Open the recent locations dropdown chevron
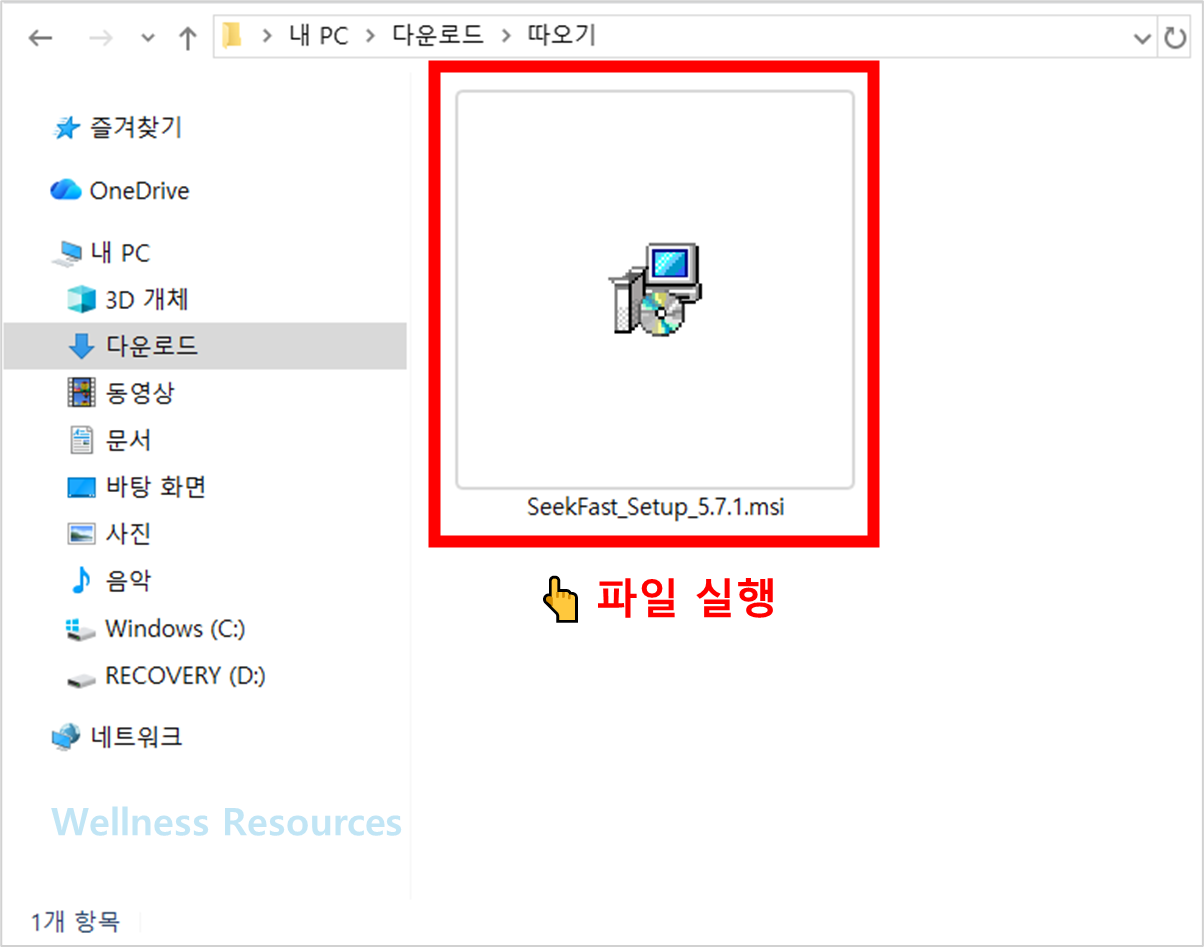Image resolution: width=1204 pixels, height=947 pixels. (148, 39)
